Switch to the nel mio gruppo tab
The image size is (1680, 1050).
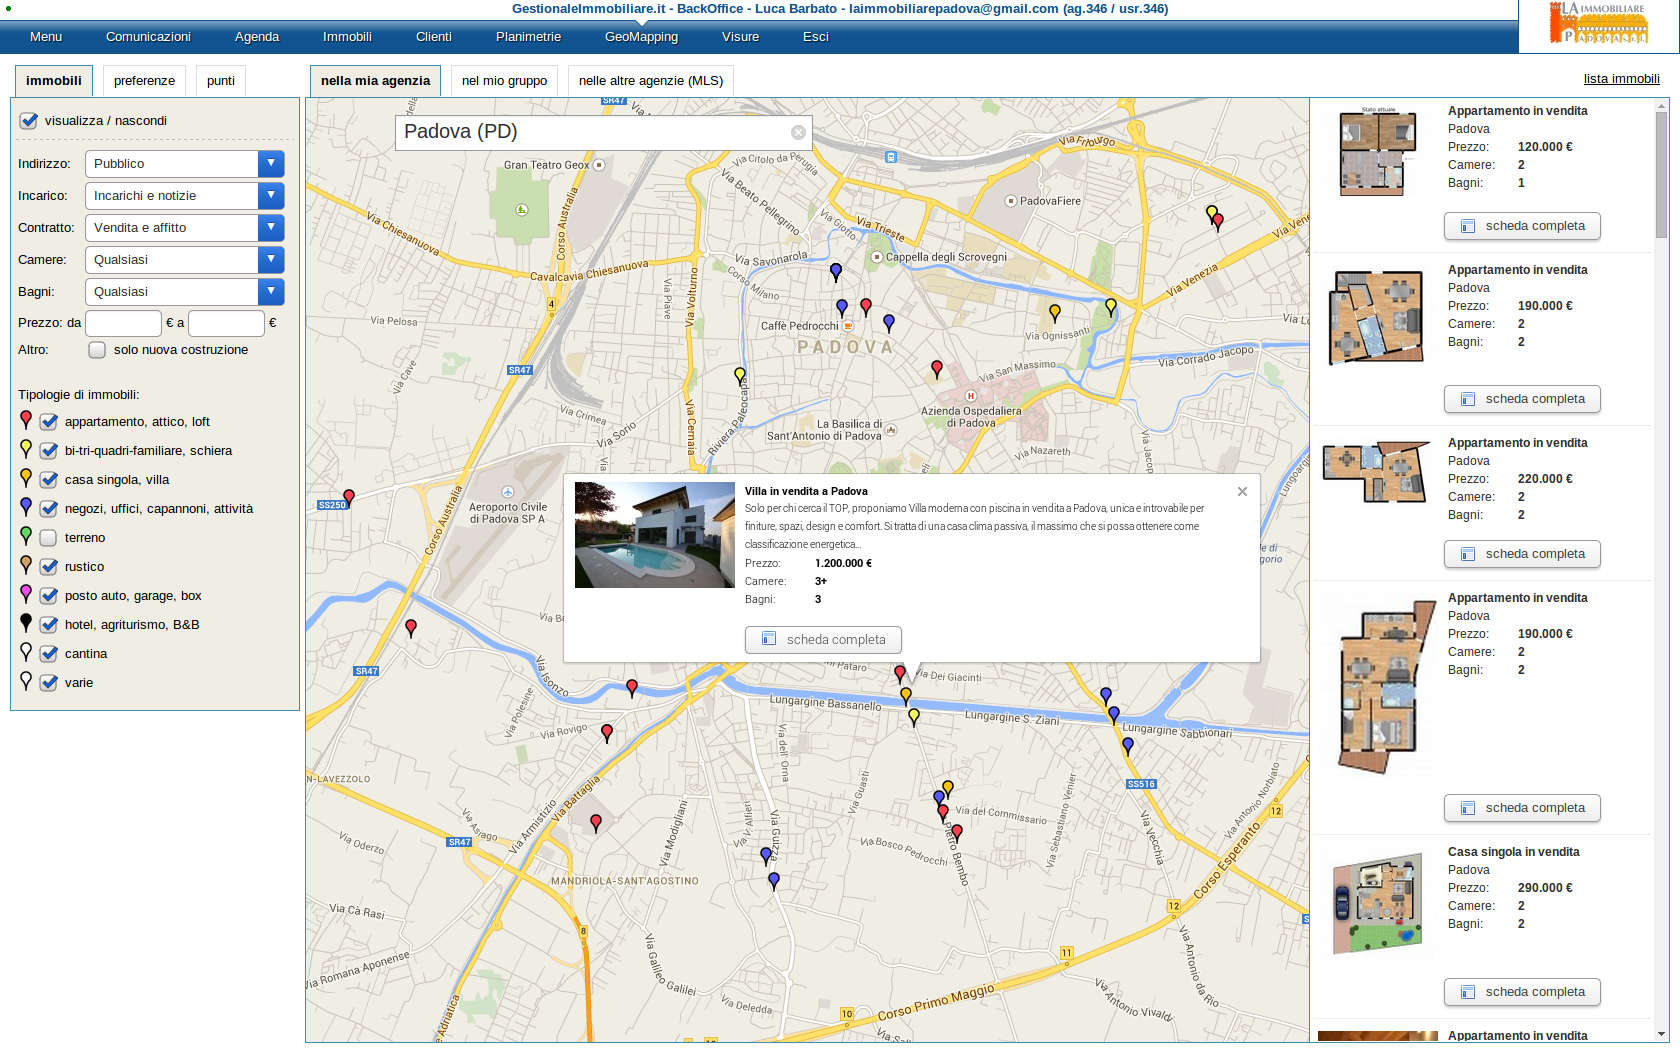pyautogui.click(x=504, y=81)
